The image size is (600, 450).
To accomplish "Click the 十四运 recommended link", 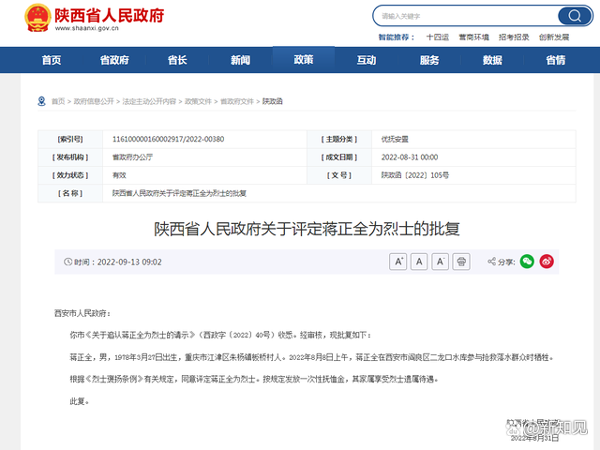I will click(x=437, y=37).
